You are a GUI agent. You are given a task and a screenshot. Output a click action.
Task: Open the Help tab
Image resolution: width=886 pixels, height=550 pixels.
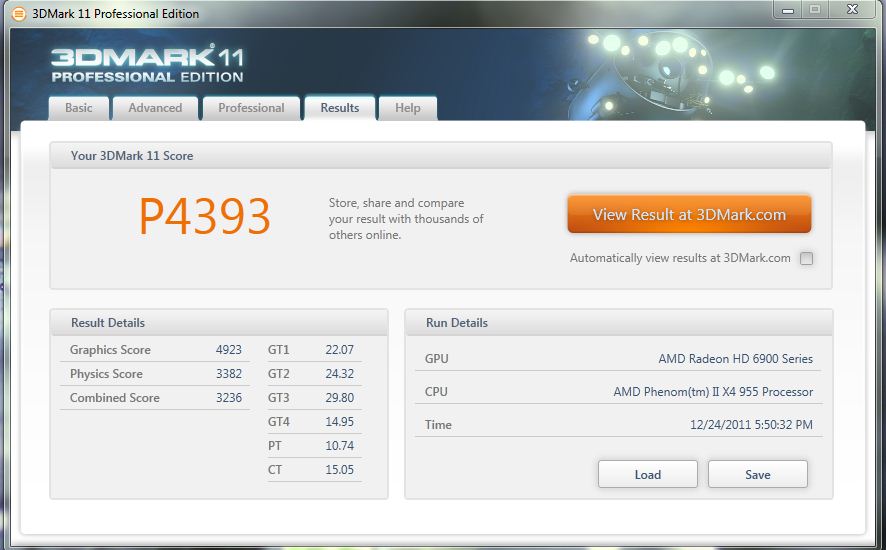point(407,108)
